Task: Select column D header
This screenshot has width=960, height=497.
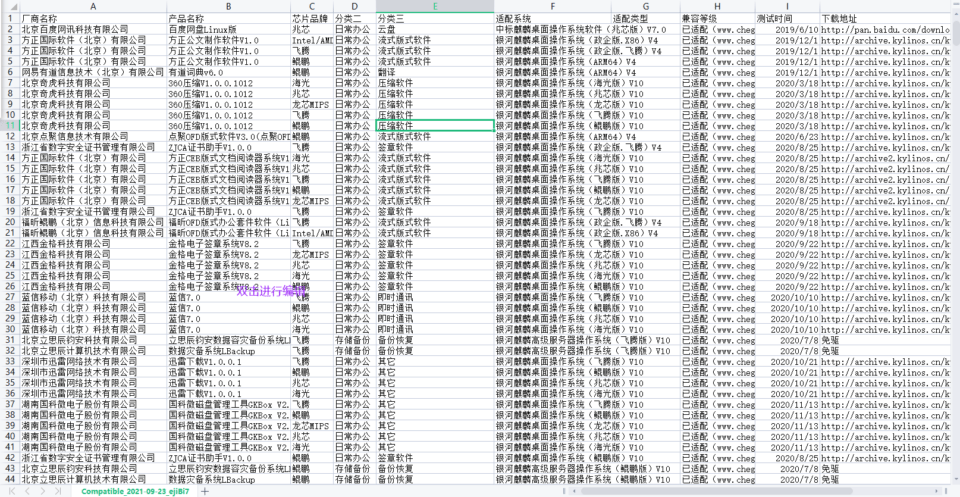Action: click(x=354, y=6)
